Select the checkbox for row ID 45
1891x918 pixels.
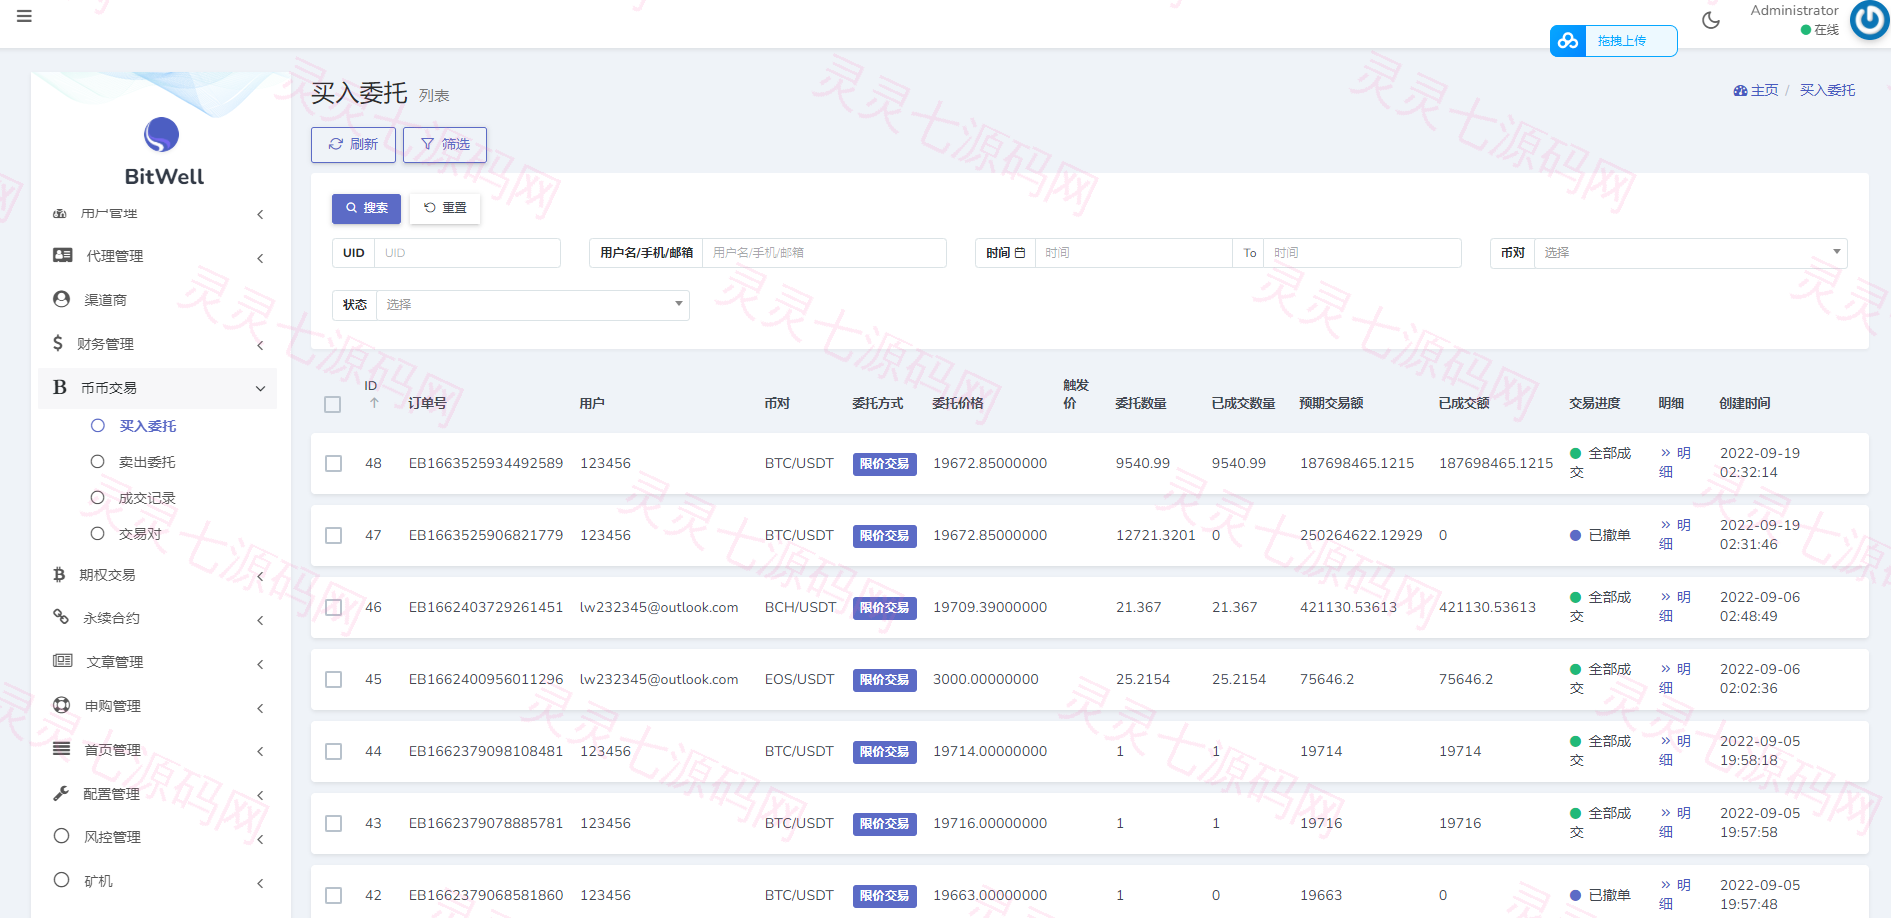click(x=333, y=679)
